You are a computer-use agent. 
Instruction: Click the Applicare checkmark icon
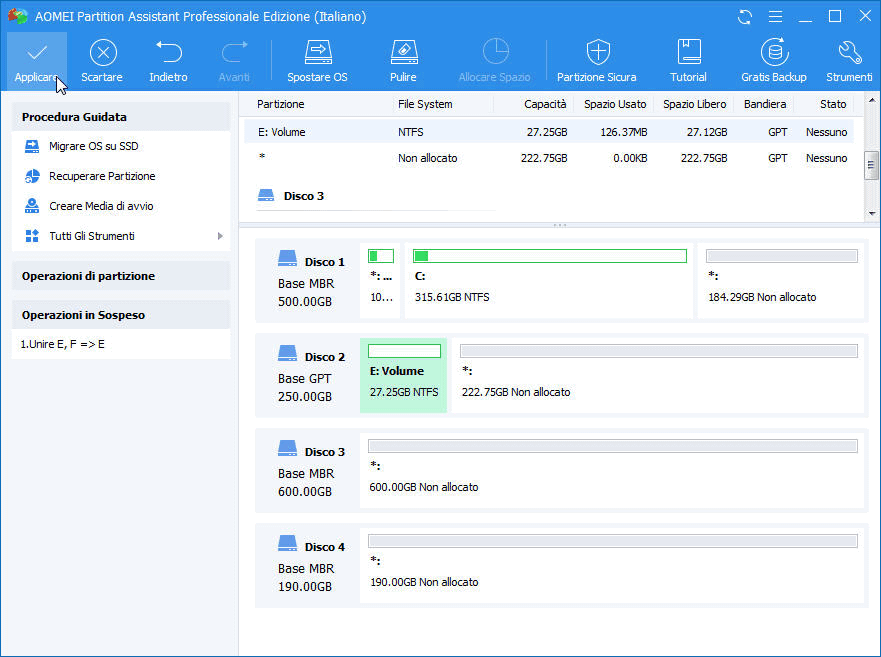(37, 54)
